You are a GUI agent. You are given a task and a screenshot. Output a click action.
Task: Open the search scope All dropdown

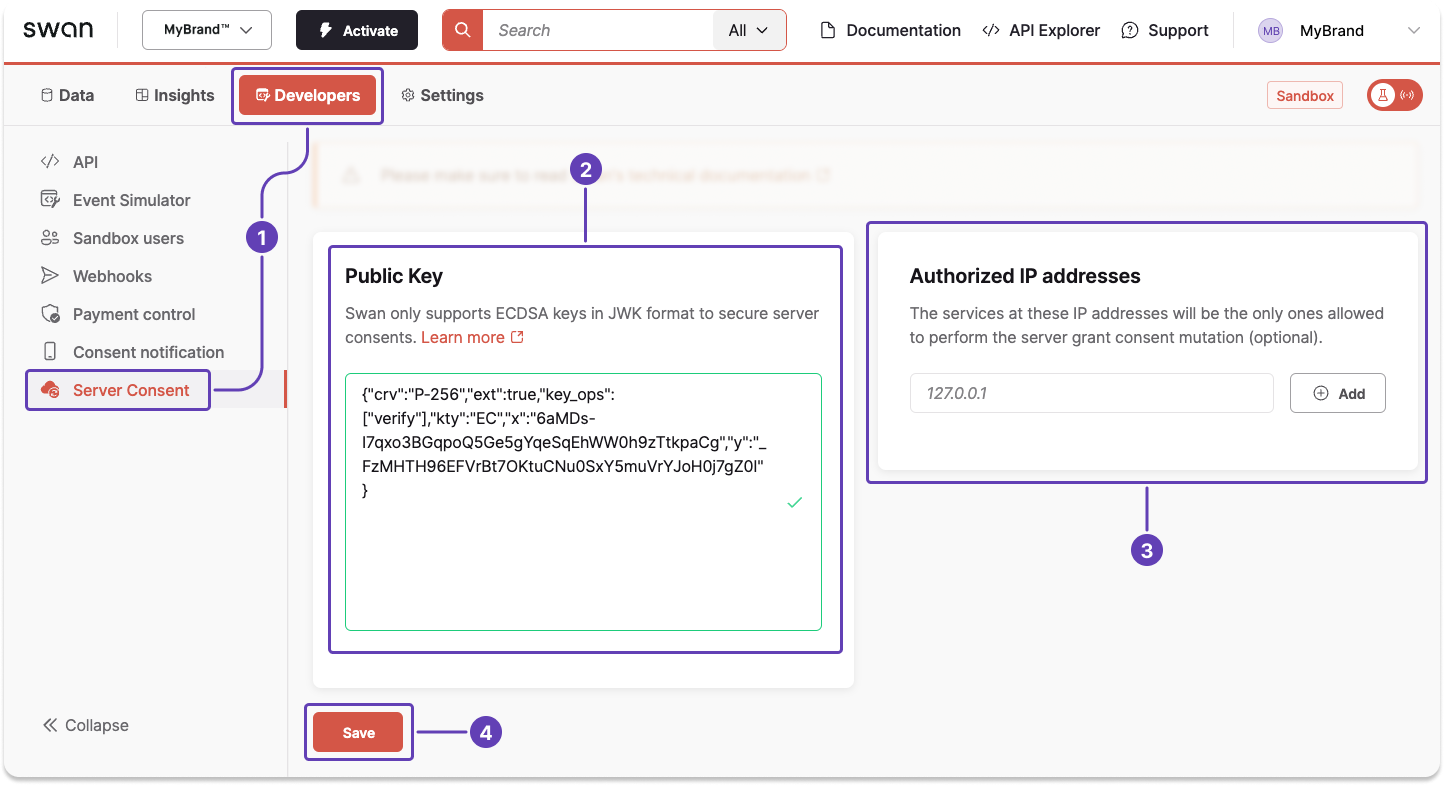click(749, 30)
